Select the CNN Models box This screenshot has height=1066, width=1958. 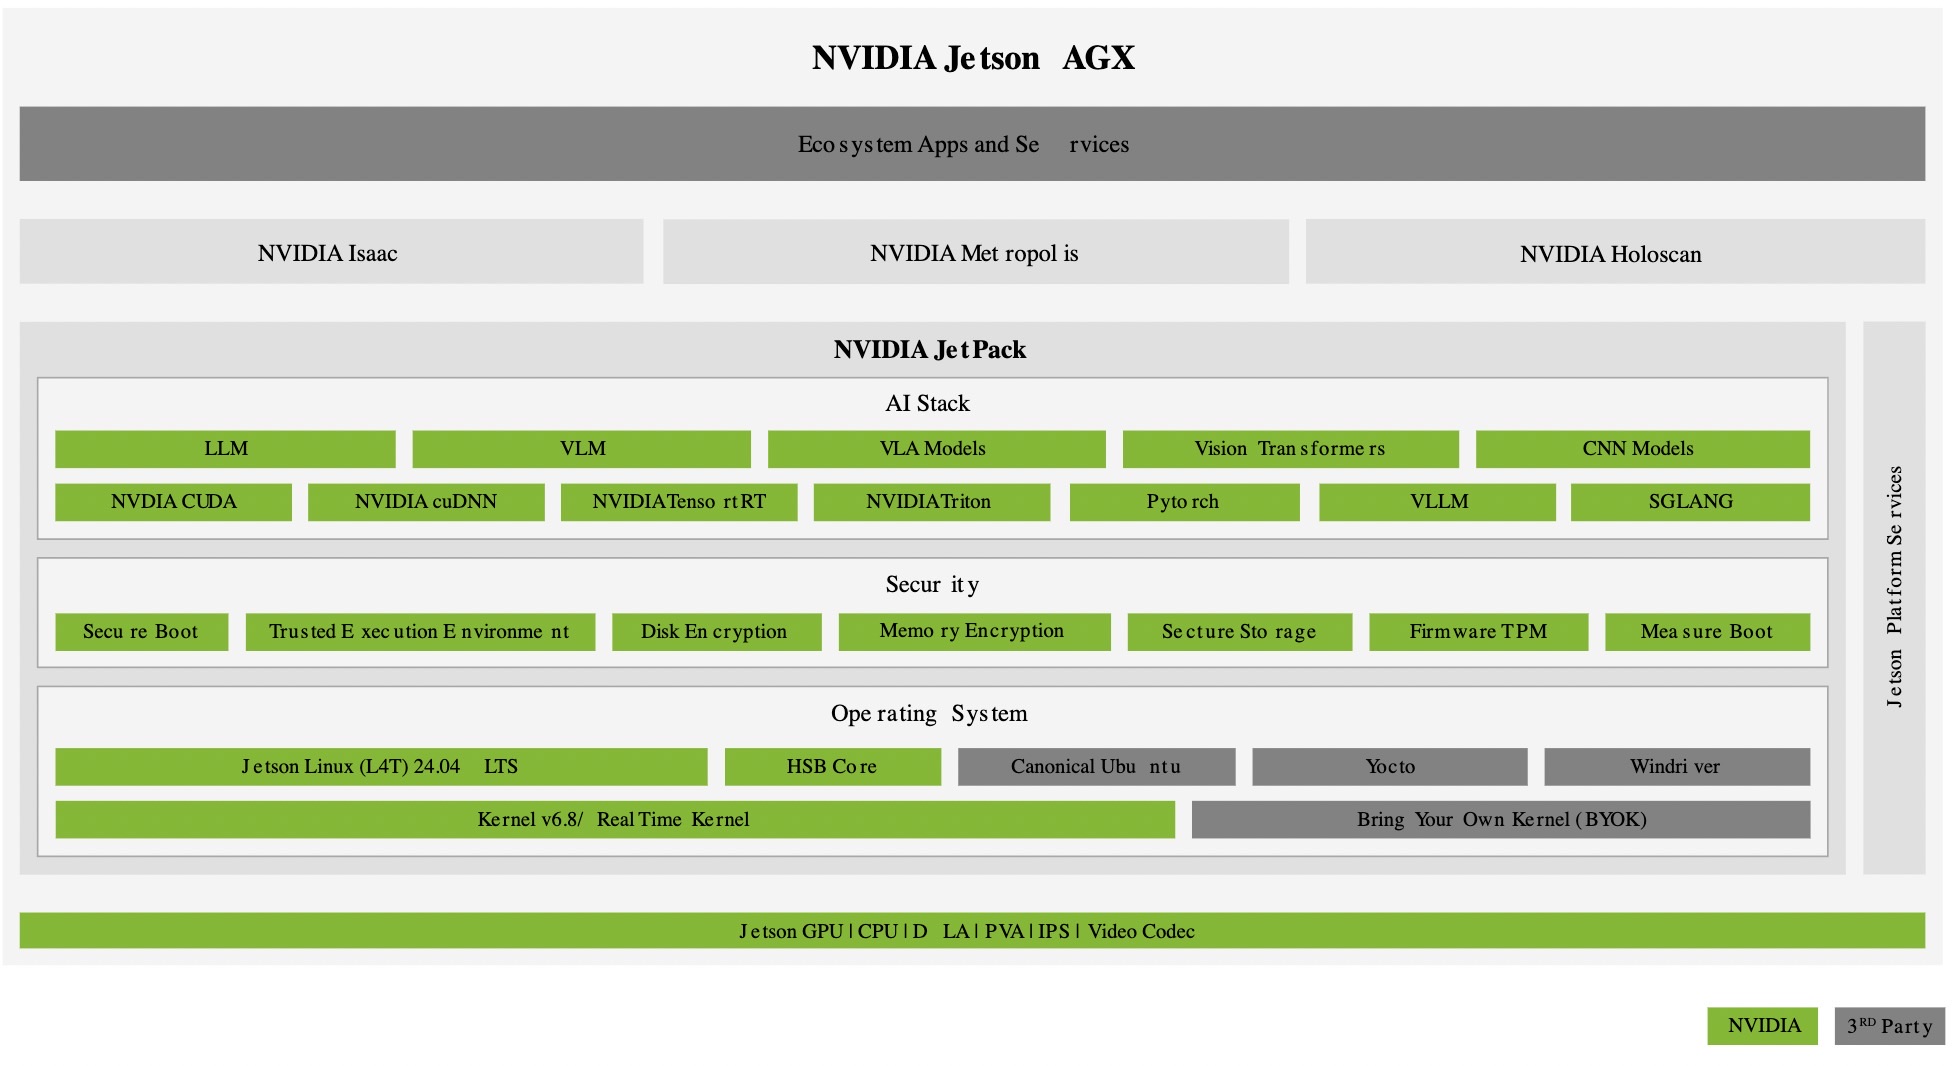coord(1642,449)
